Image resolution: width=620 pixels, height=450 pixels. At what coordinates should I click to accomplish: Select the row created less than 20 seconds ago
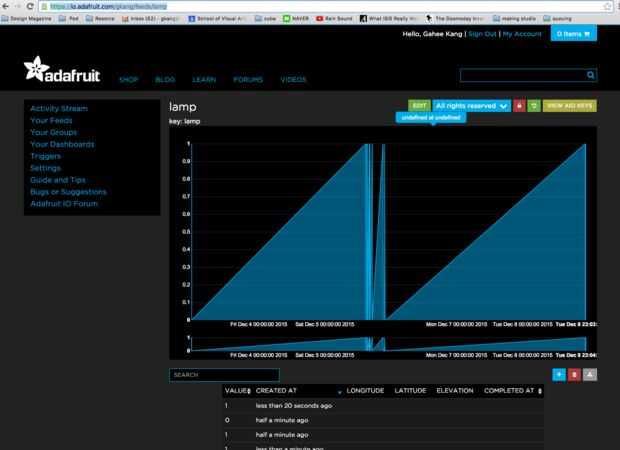[383, 405]
